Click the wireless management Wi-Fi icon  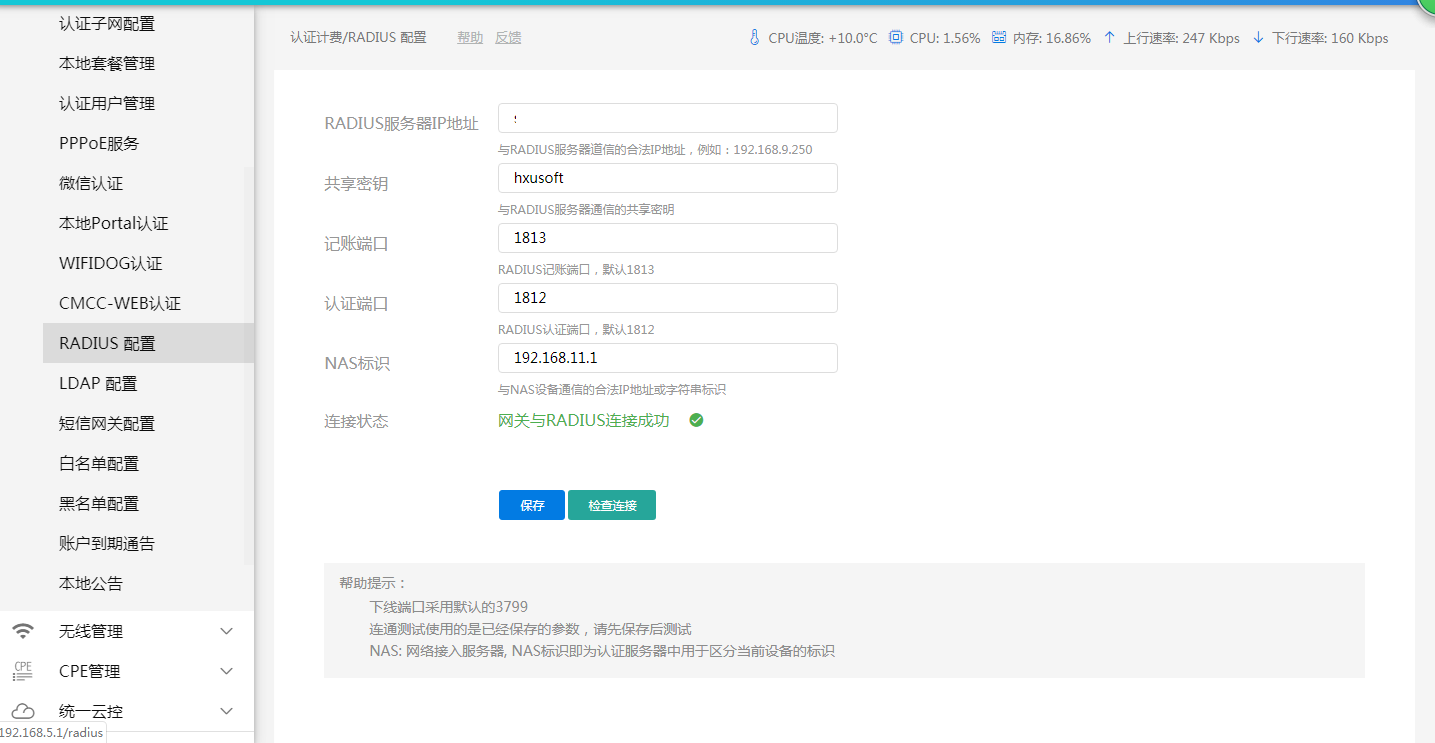(22, 631)
